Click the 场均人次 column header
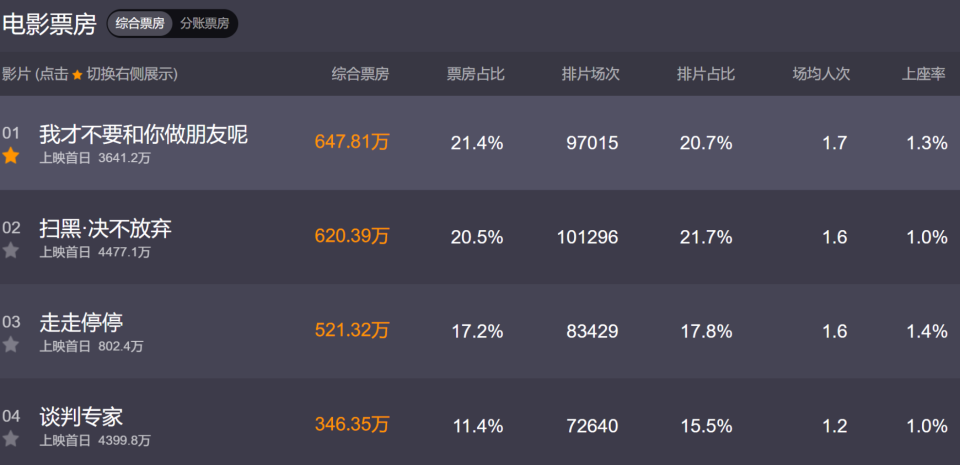960x465 pixels. (x=821, y=74)
